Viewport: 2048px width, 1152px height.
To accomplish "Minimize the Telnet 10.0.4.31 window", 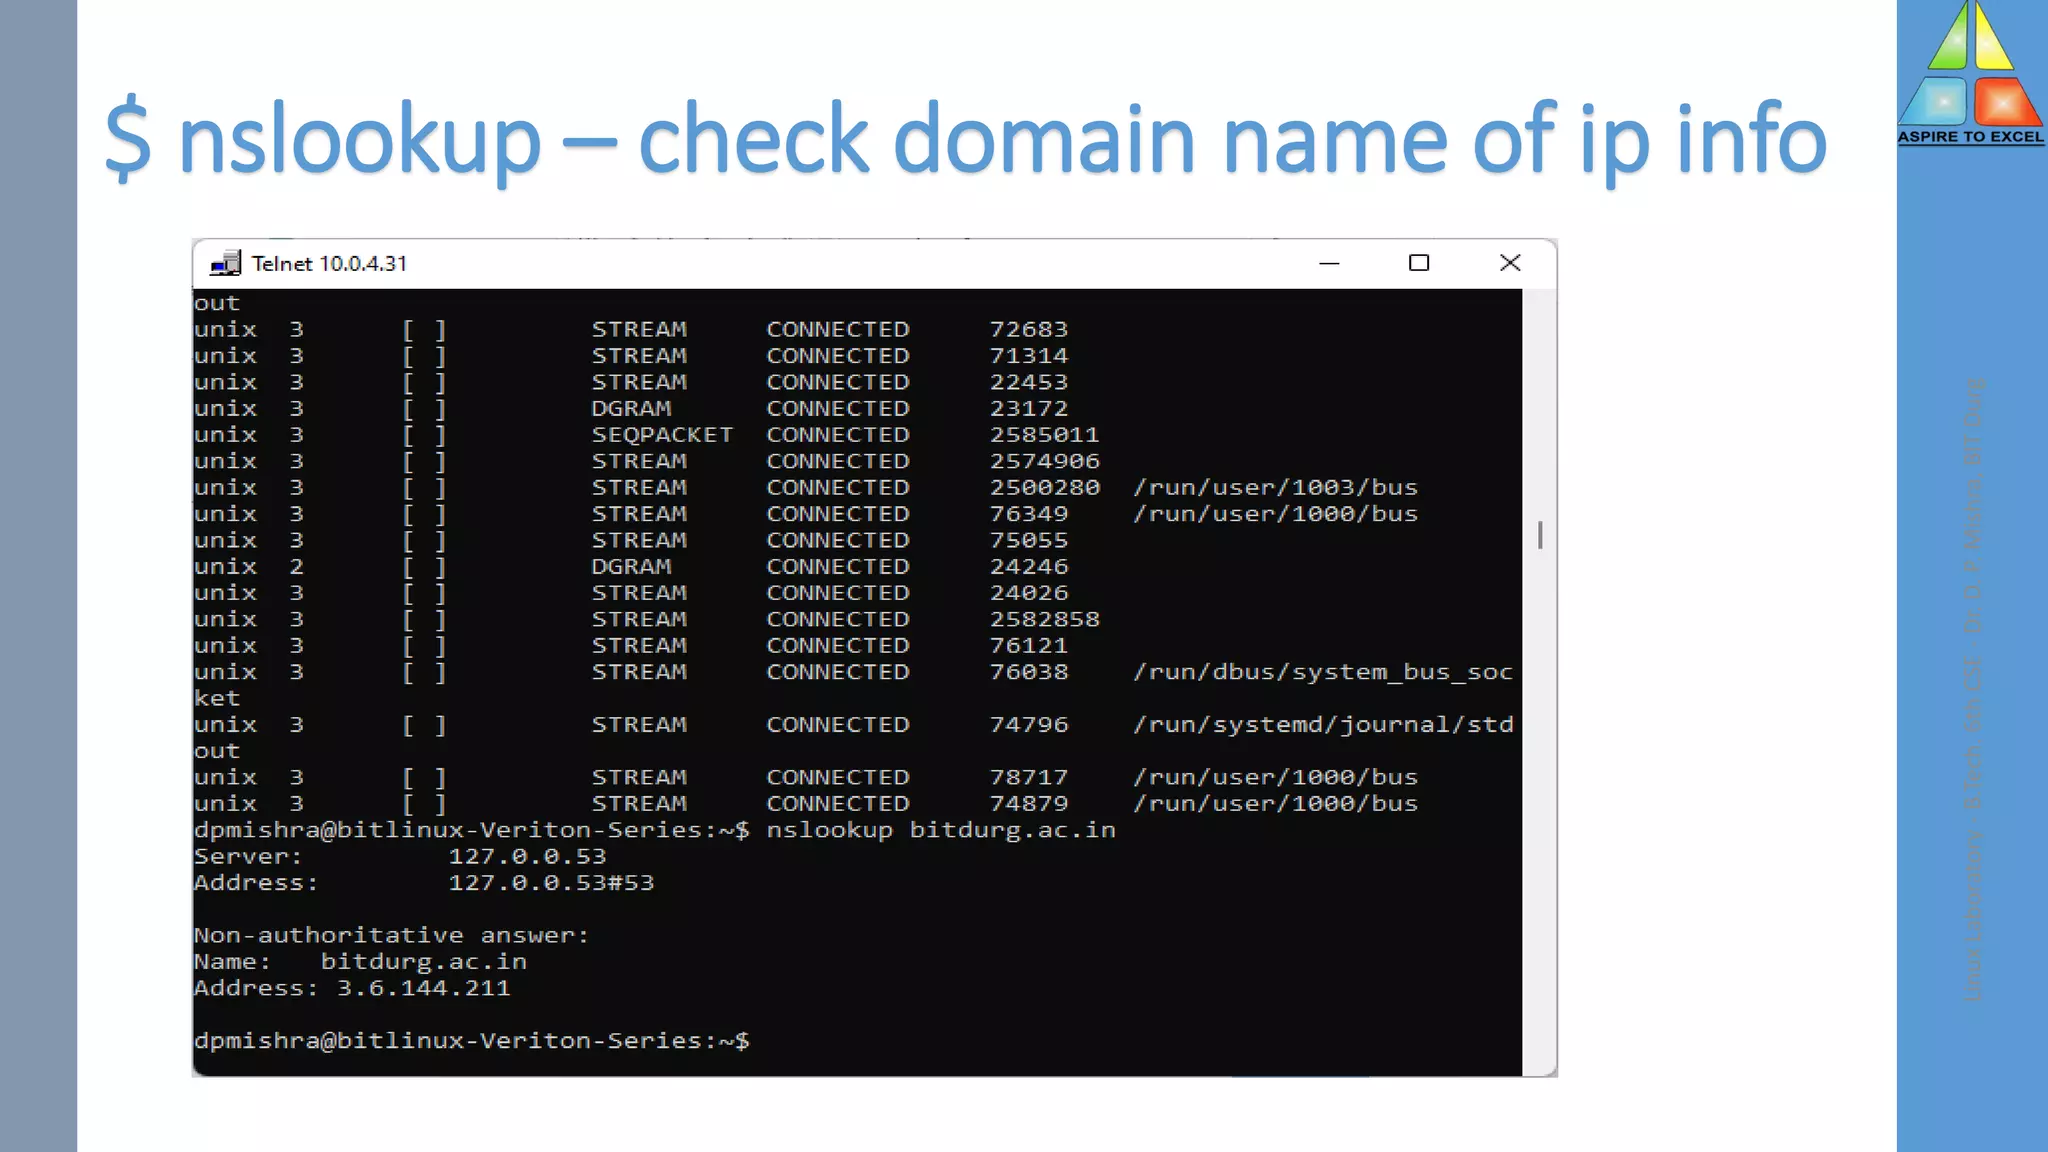I will pos(1329,263).
